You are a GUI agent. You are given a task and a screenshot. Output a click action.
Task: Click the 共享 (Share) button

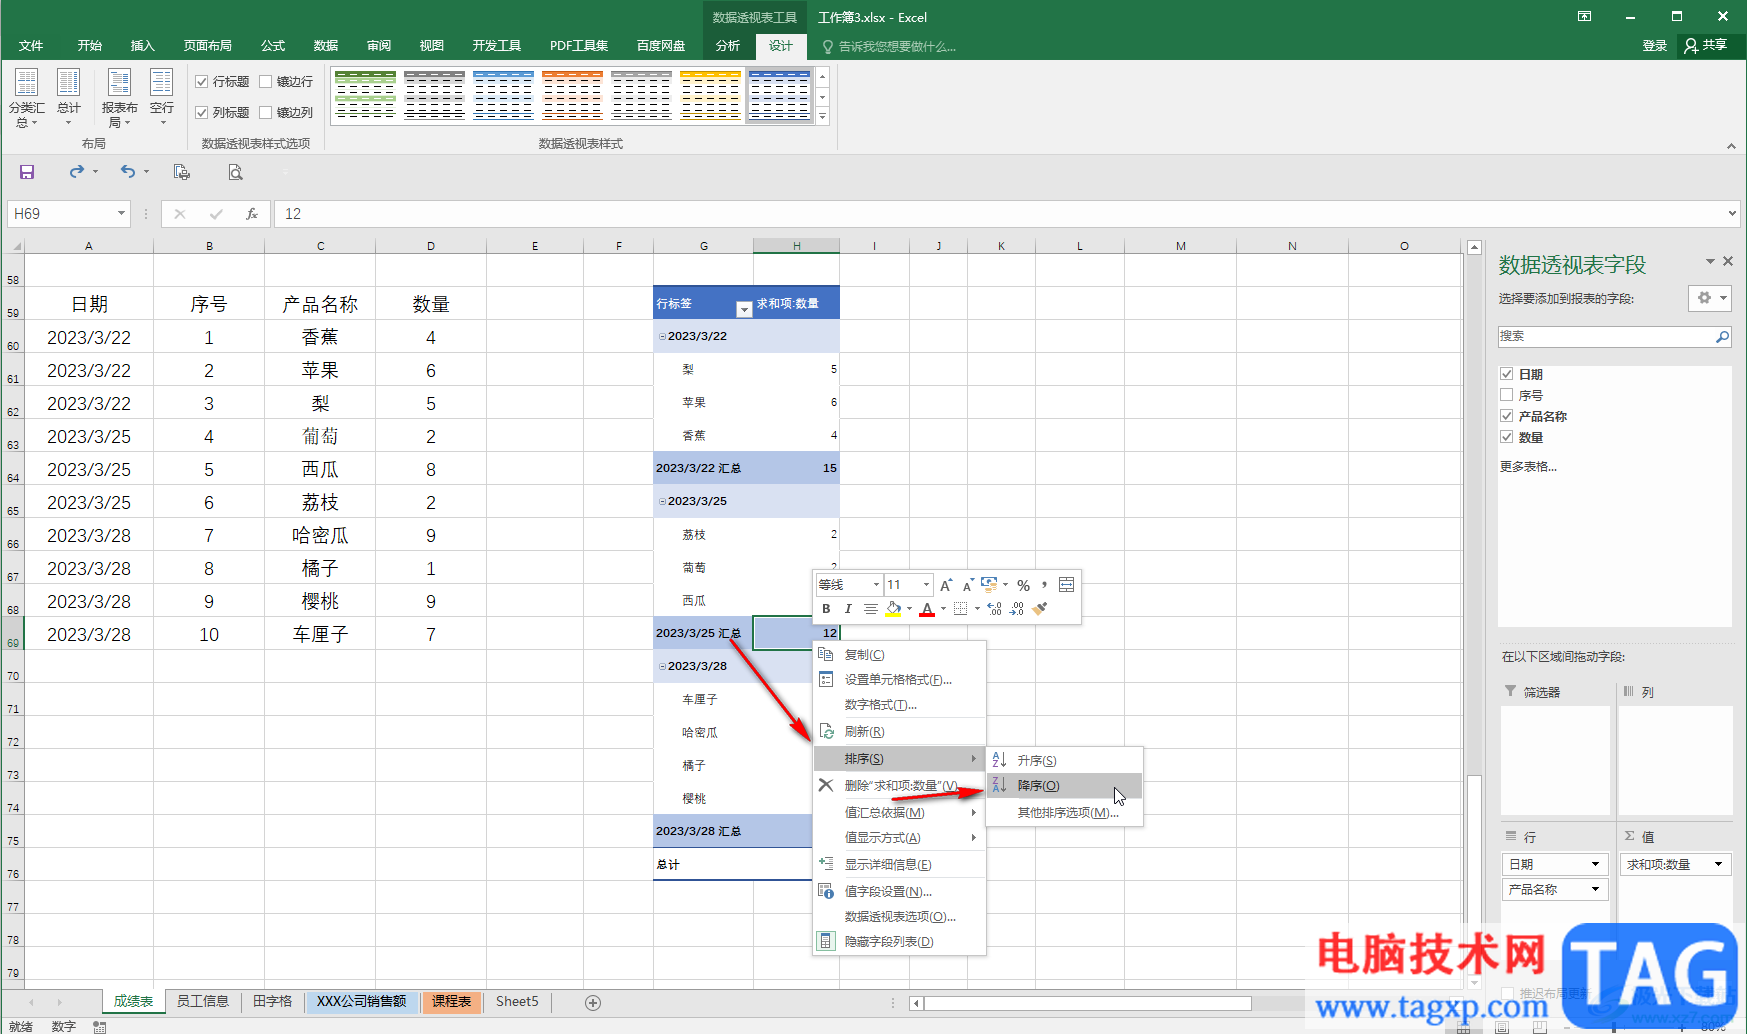pos(1706,46)
